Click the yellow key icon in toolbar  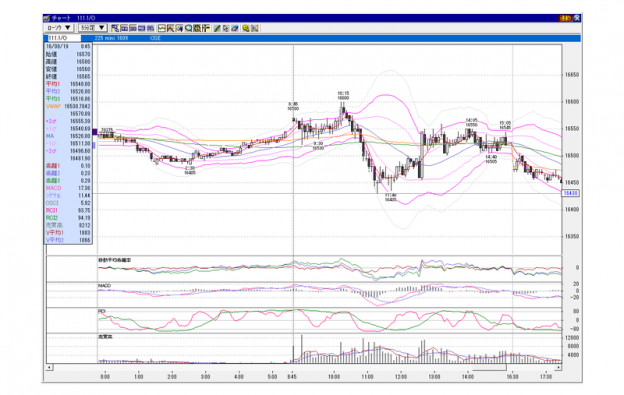point(246,28)
